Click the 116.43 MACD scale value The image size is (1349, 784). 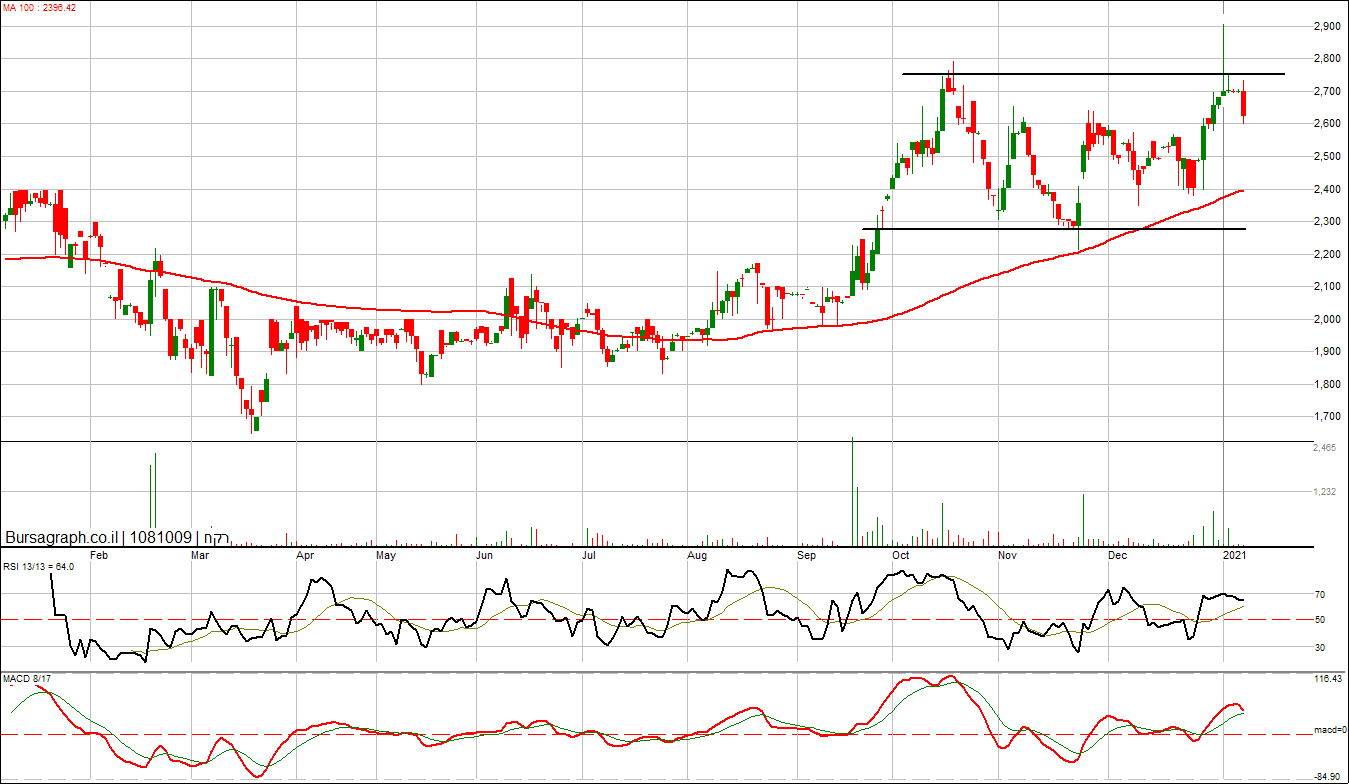(1327, 679)
